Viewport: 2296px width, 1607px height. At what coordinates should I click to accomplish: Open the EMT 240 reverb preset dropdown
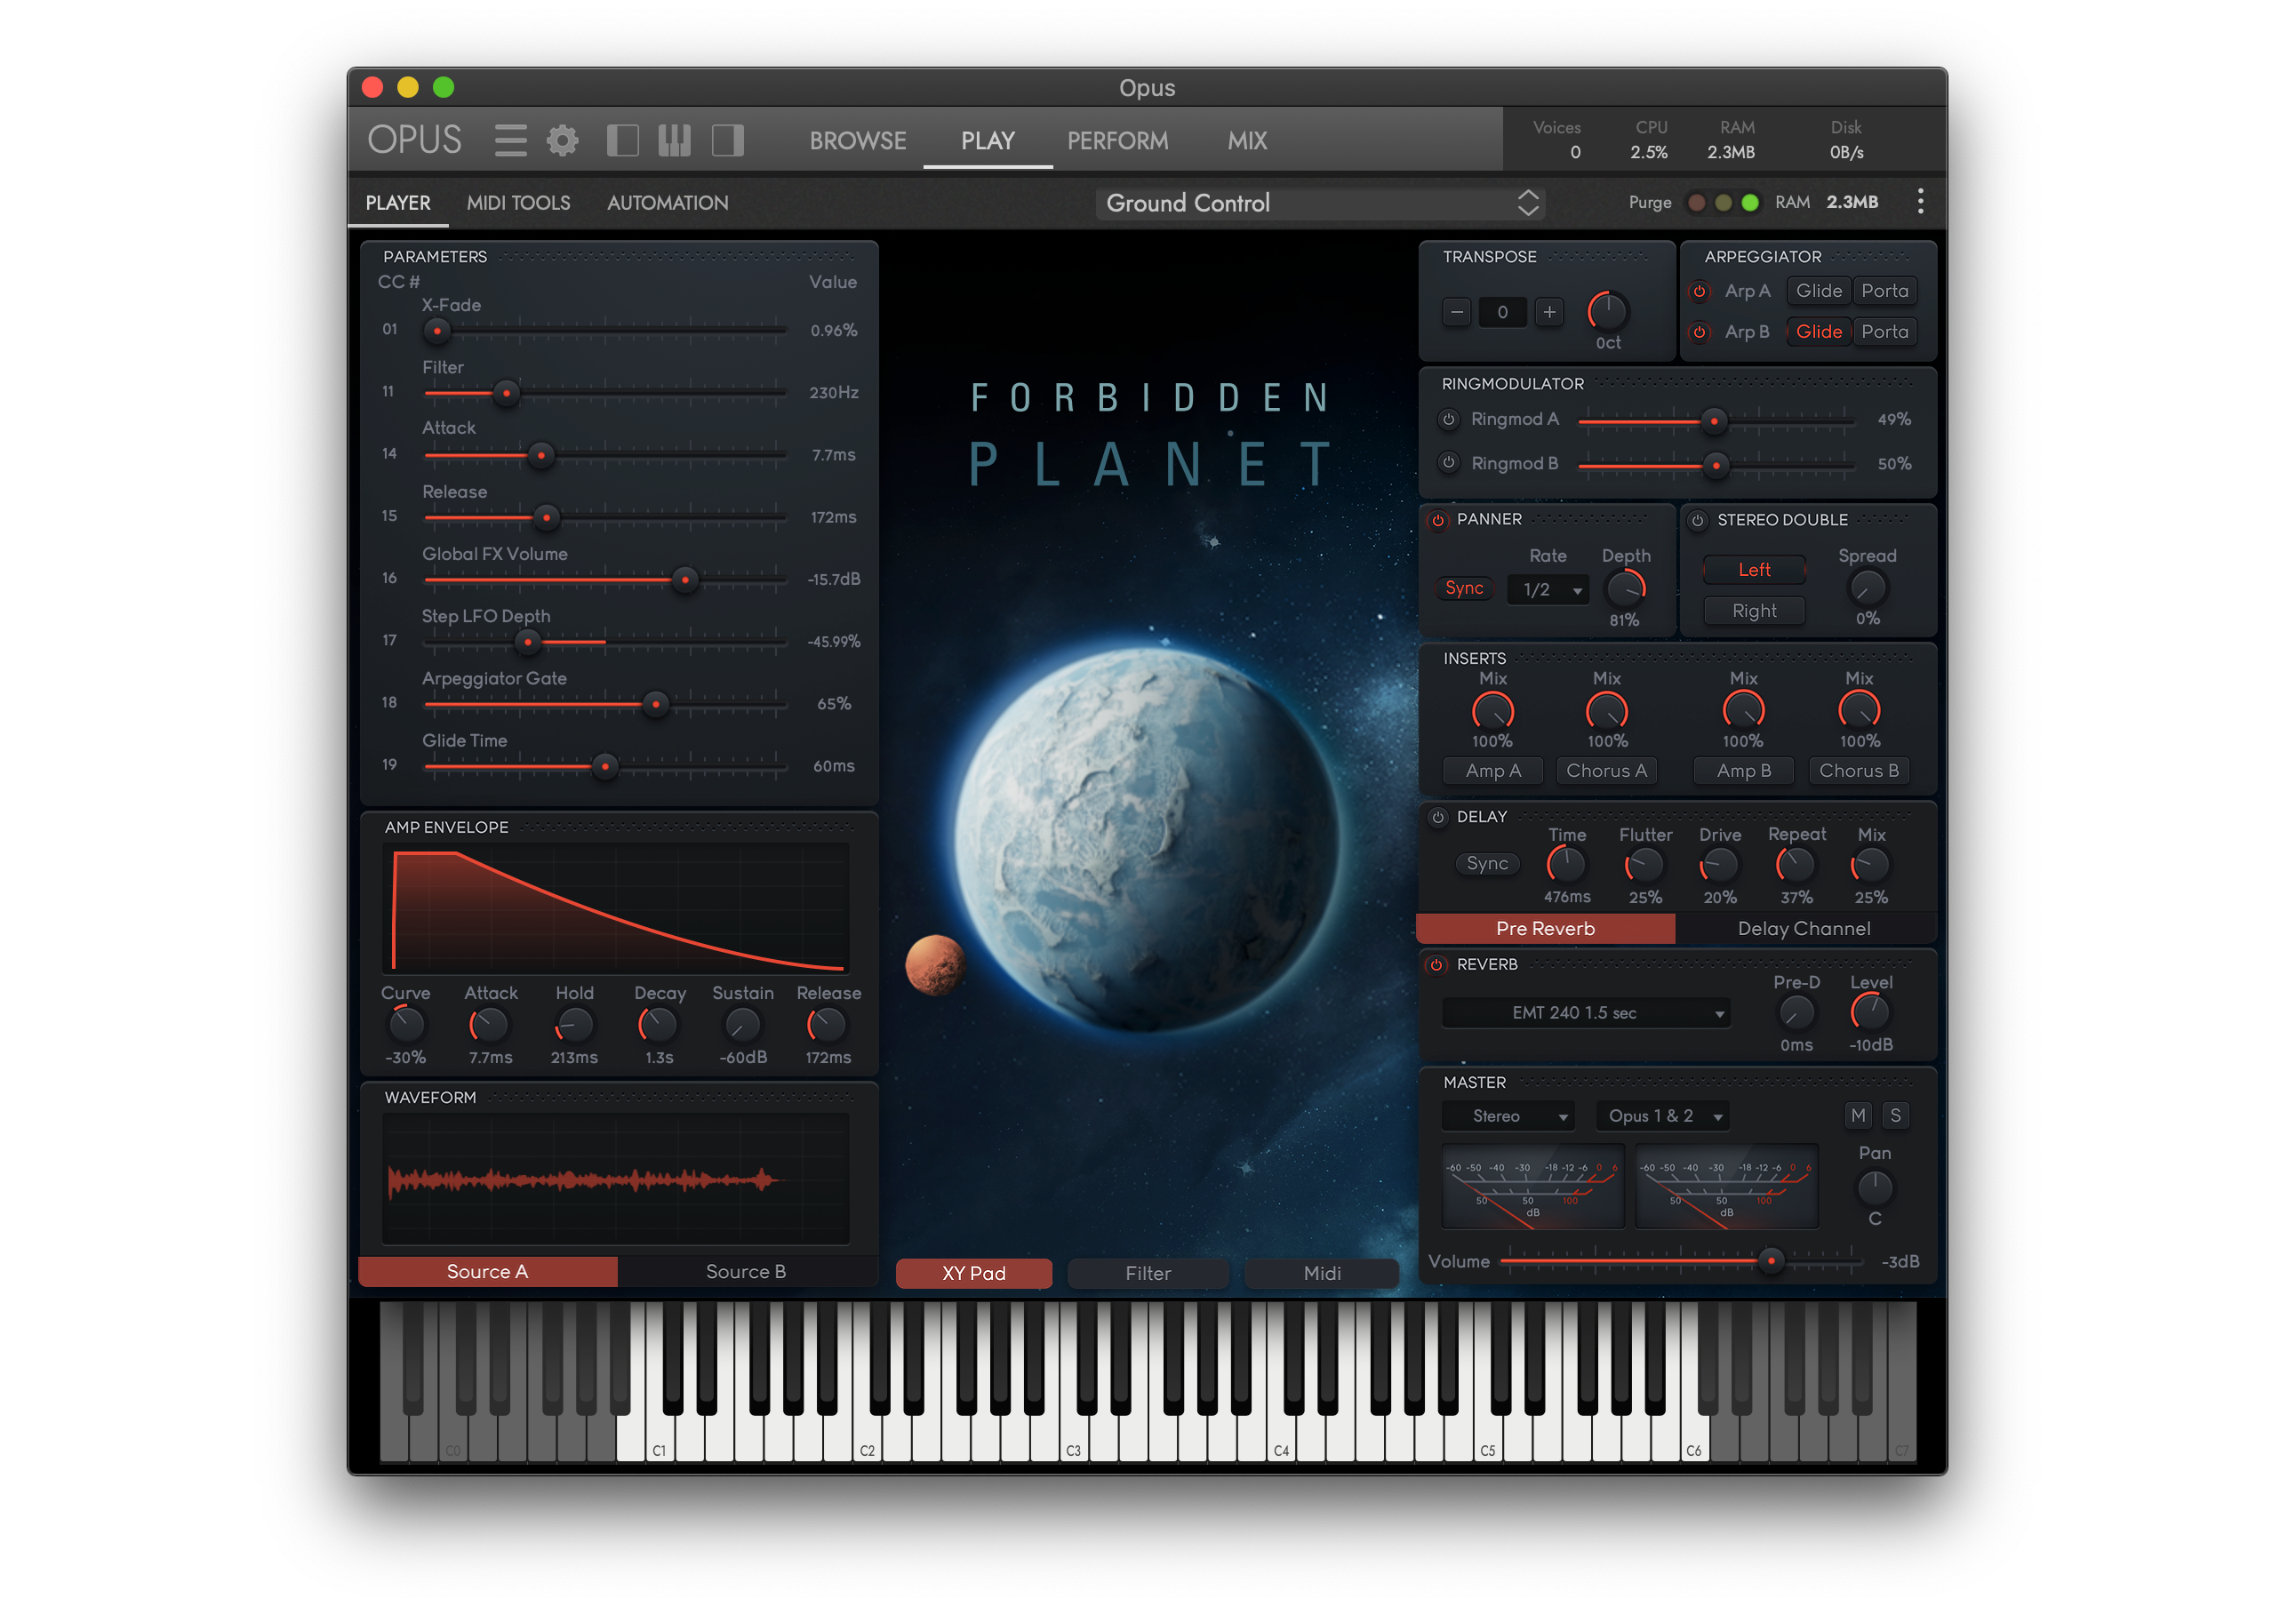(1585, 1013)
